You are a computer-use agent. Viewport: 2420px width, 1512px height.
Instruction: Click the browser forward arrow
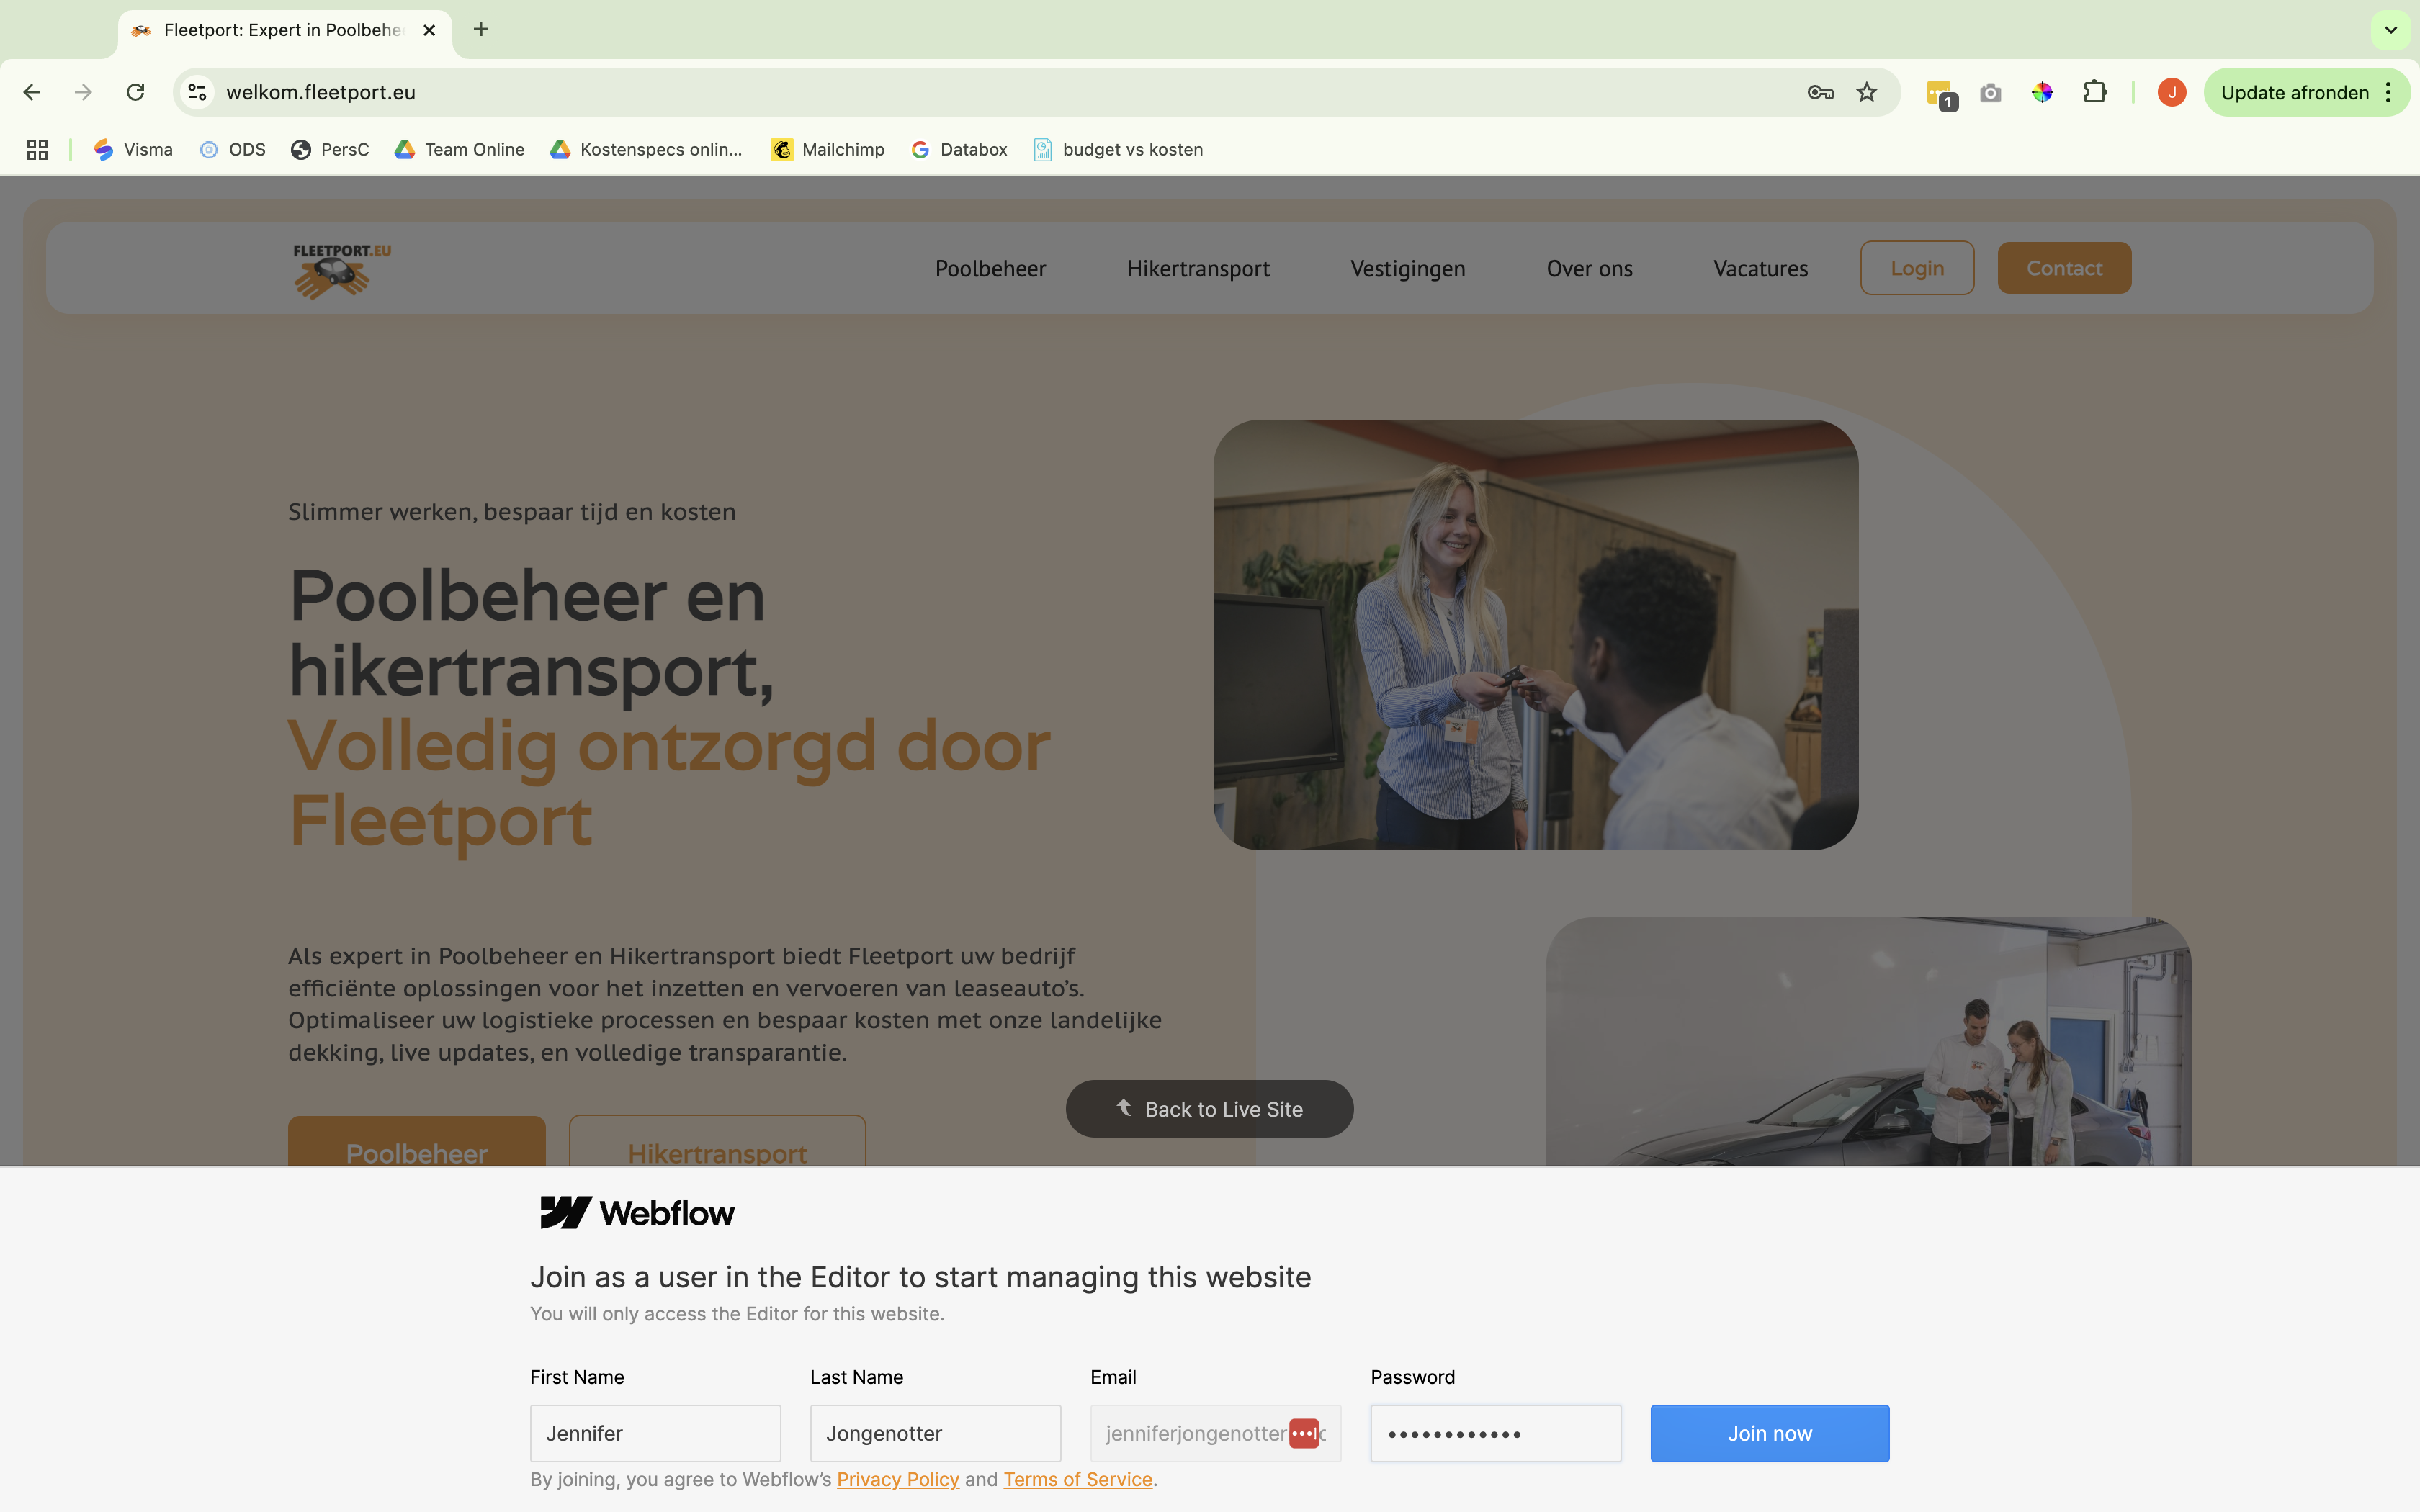point(84,92)
